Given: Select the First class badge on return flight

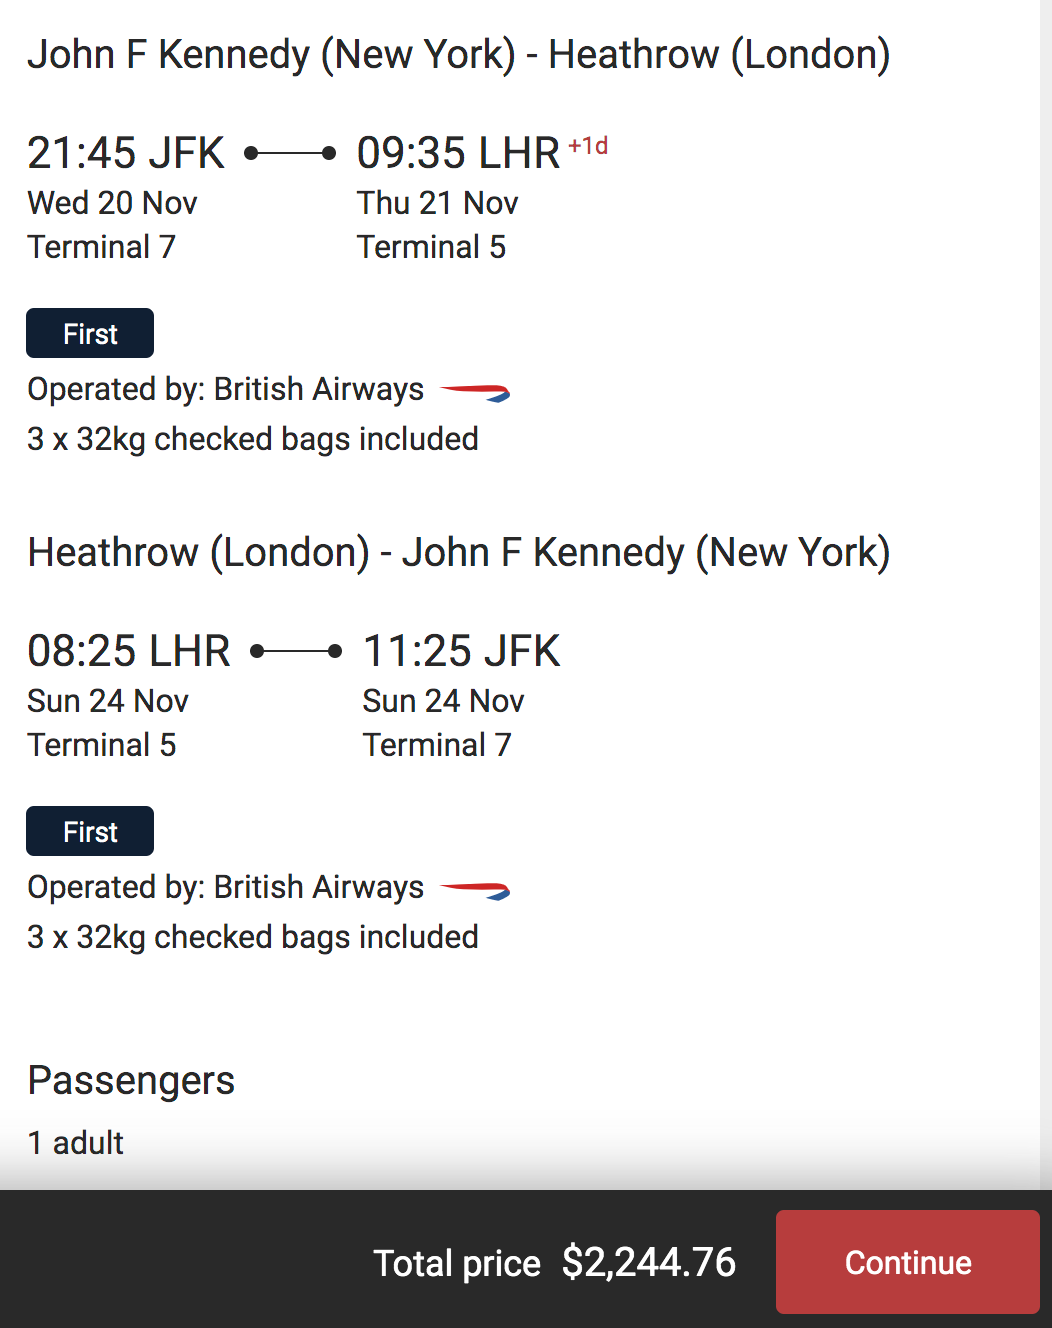Looking at the screenshot, I should pyautogui.click(x=90, y=831).
